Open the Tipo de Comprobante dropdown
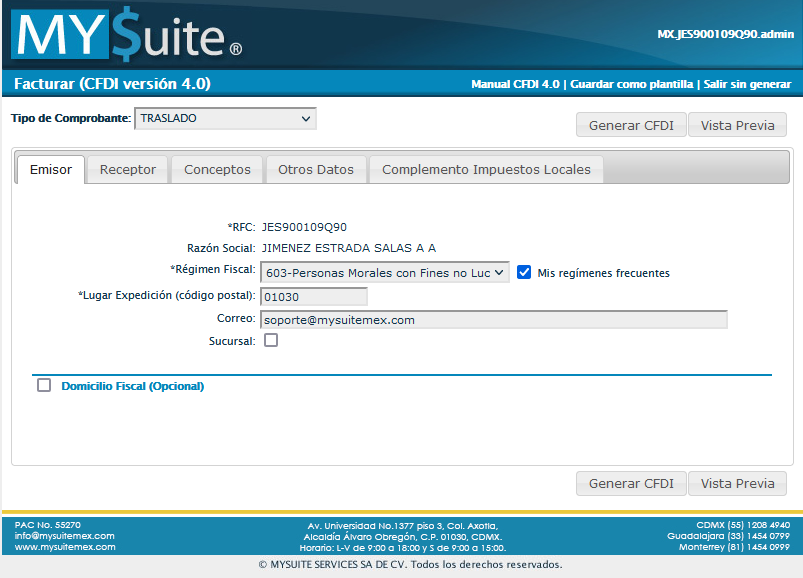 [x=225, y=119]
